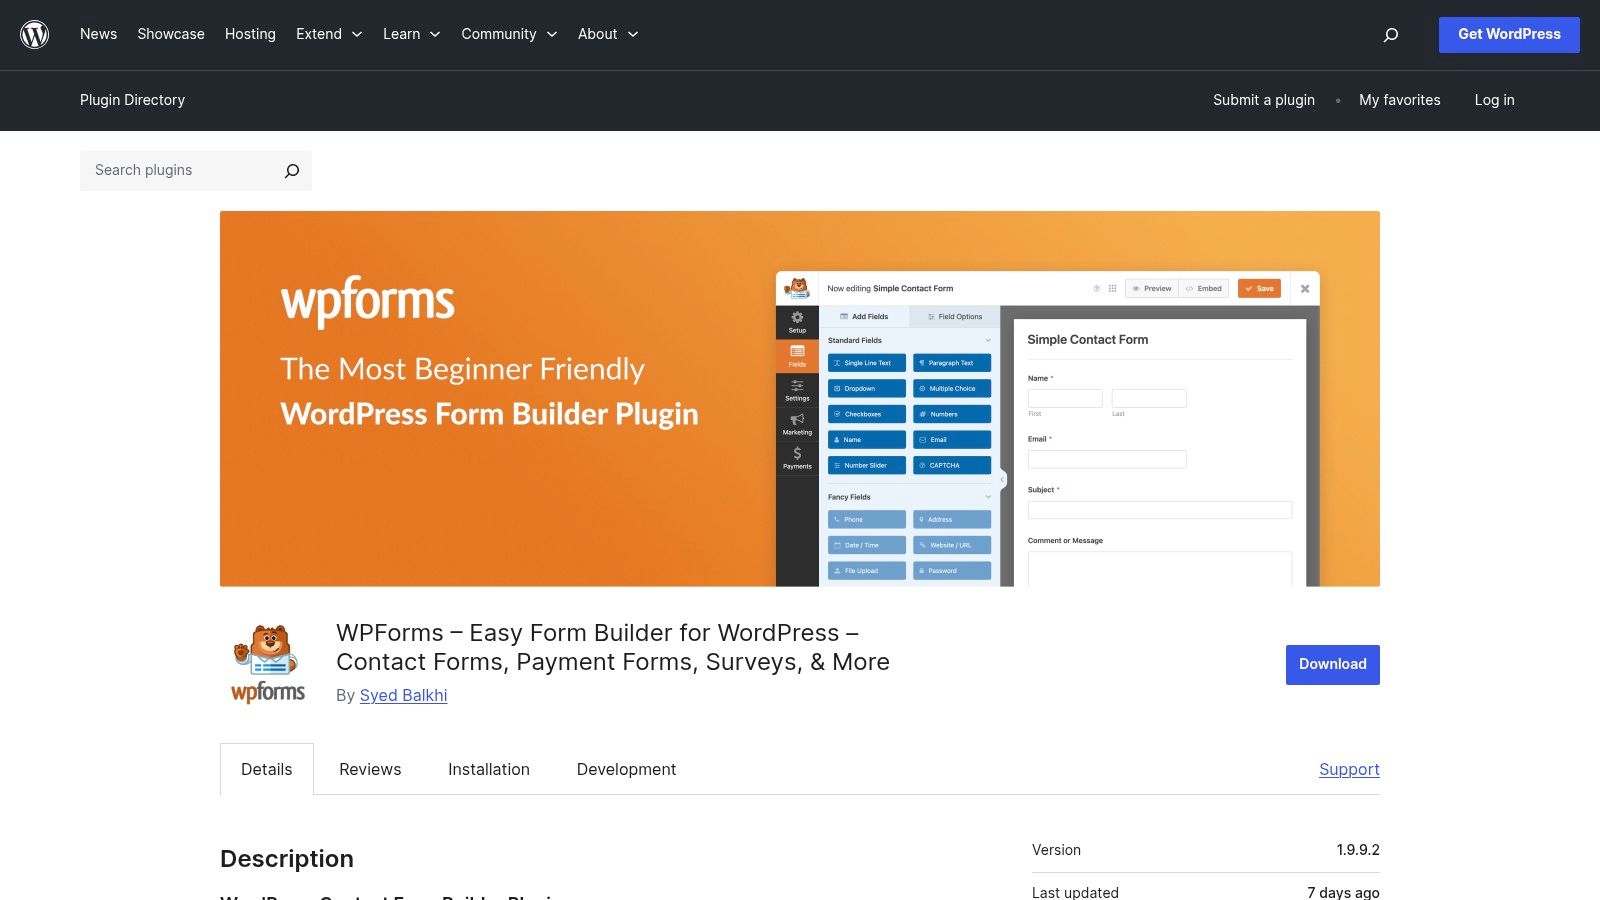Click the wpforms teddy bear plugin icon
The image size is (1600, 900).
[266, 662]
